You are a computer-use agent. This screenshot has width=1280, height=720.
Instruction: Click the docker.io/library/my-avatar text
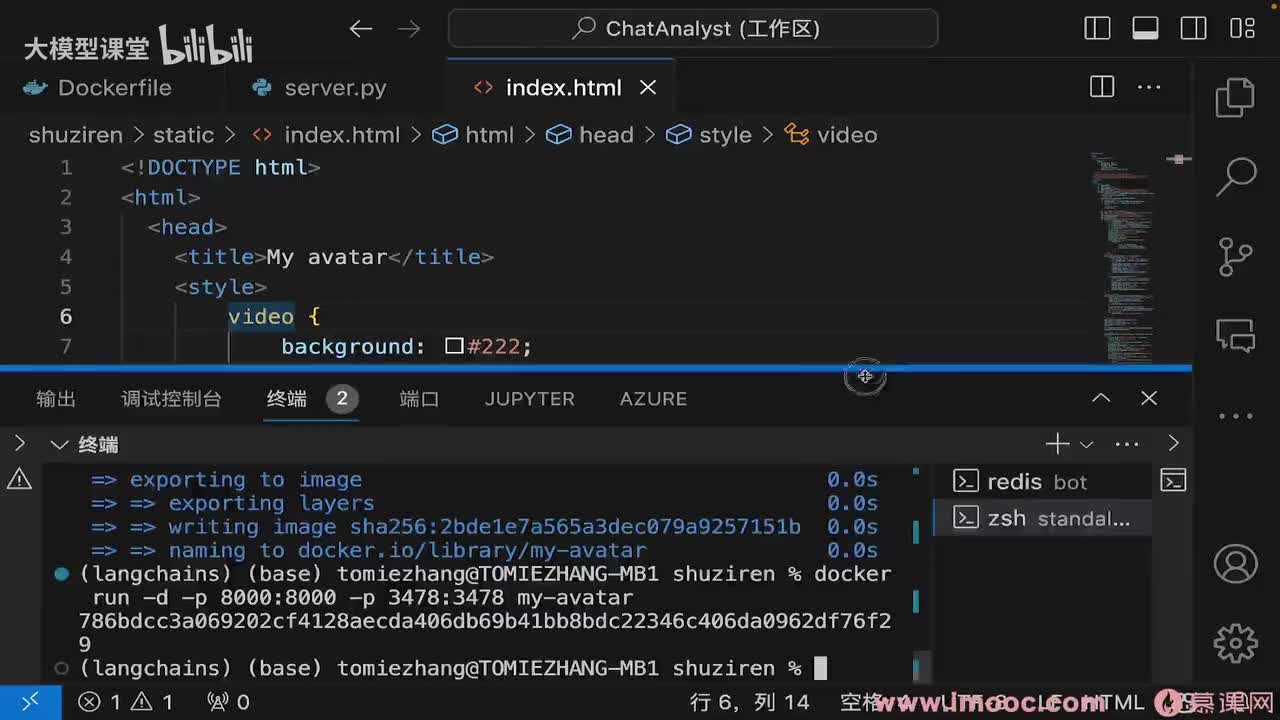click(x=471, y=551)
